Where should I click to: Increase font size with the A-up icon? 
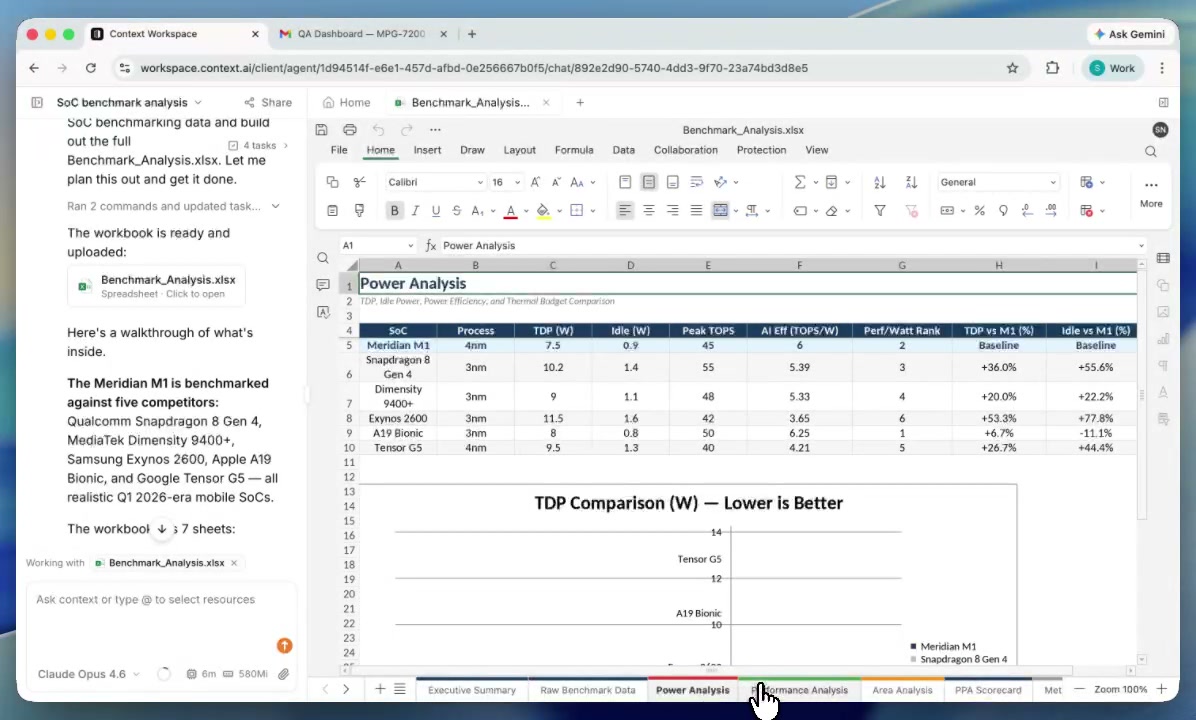(x=535, y=182)
